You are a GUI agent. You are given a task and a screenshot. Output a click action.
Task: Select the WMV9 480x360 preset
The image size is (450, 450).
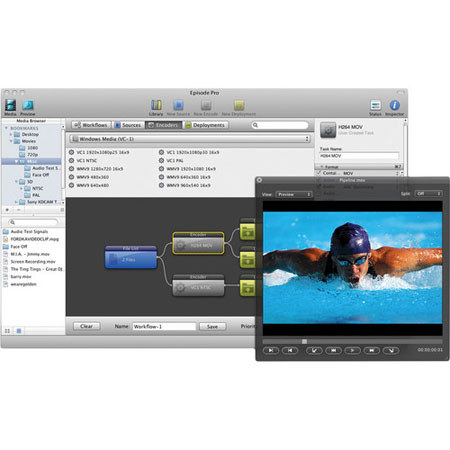click(x=89, y=177)
